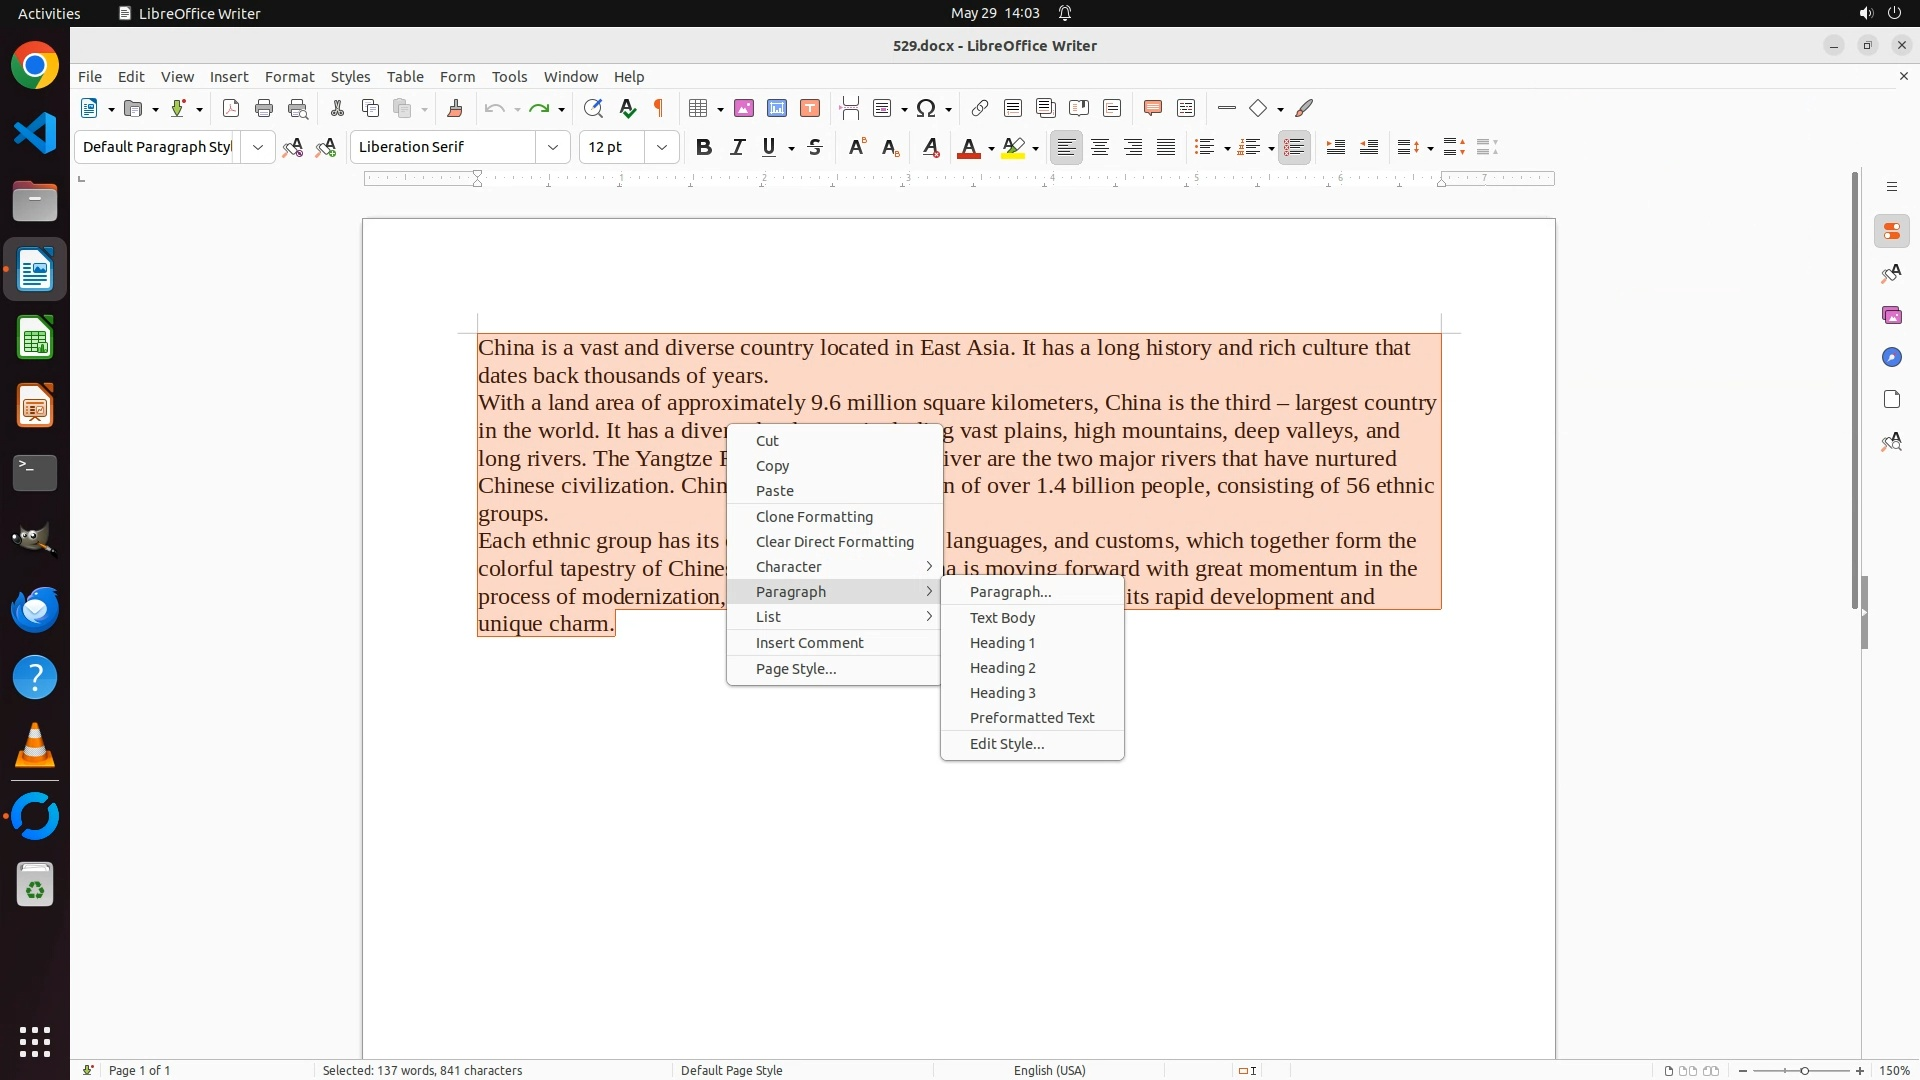
Task: Select Heading 1 from Paragraph submenu
Action: click(1002, 643)
